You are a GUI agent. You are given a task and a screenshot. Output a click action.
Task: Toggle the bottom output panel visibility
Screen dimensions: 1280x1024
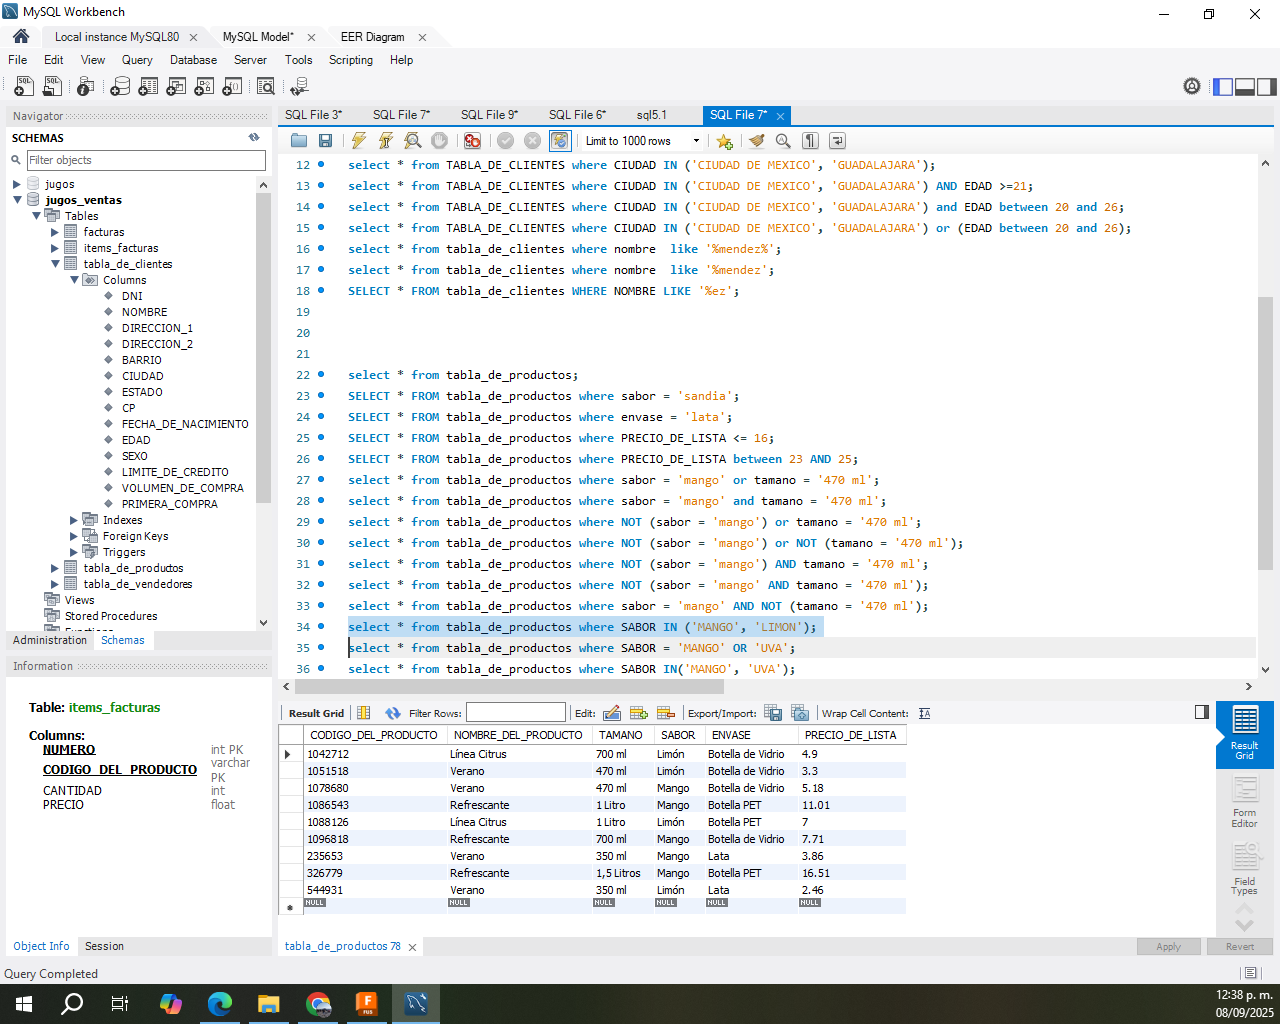click(x=1245, y=87)
